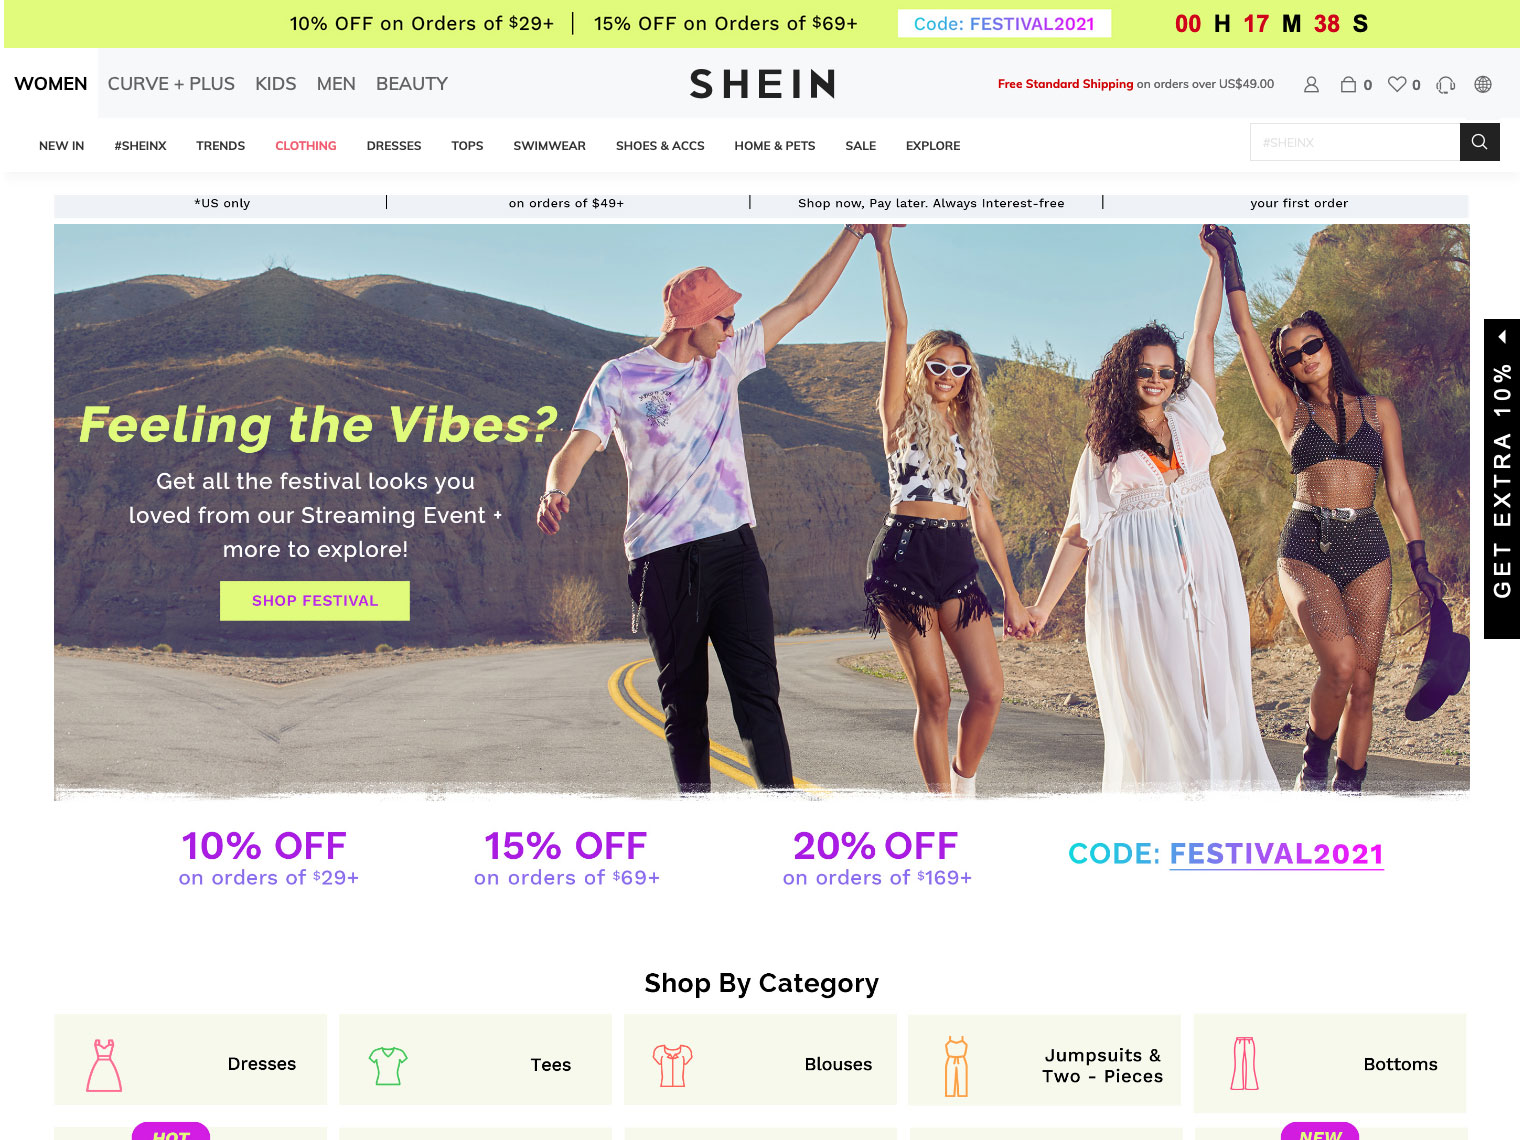Screen dimensions: 1520x1140
Task: Open the SHOES & ACCS menu
Action: pyautogui.click(x=660, y=146)
